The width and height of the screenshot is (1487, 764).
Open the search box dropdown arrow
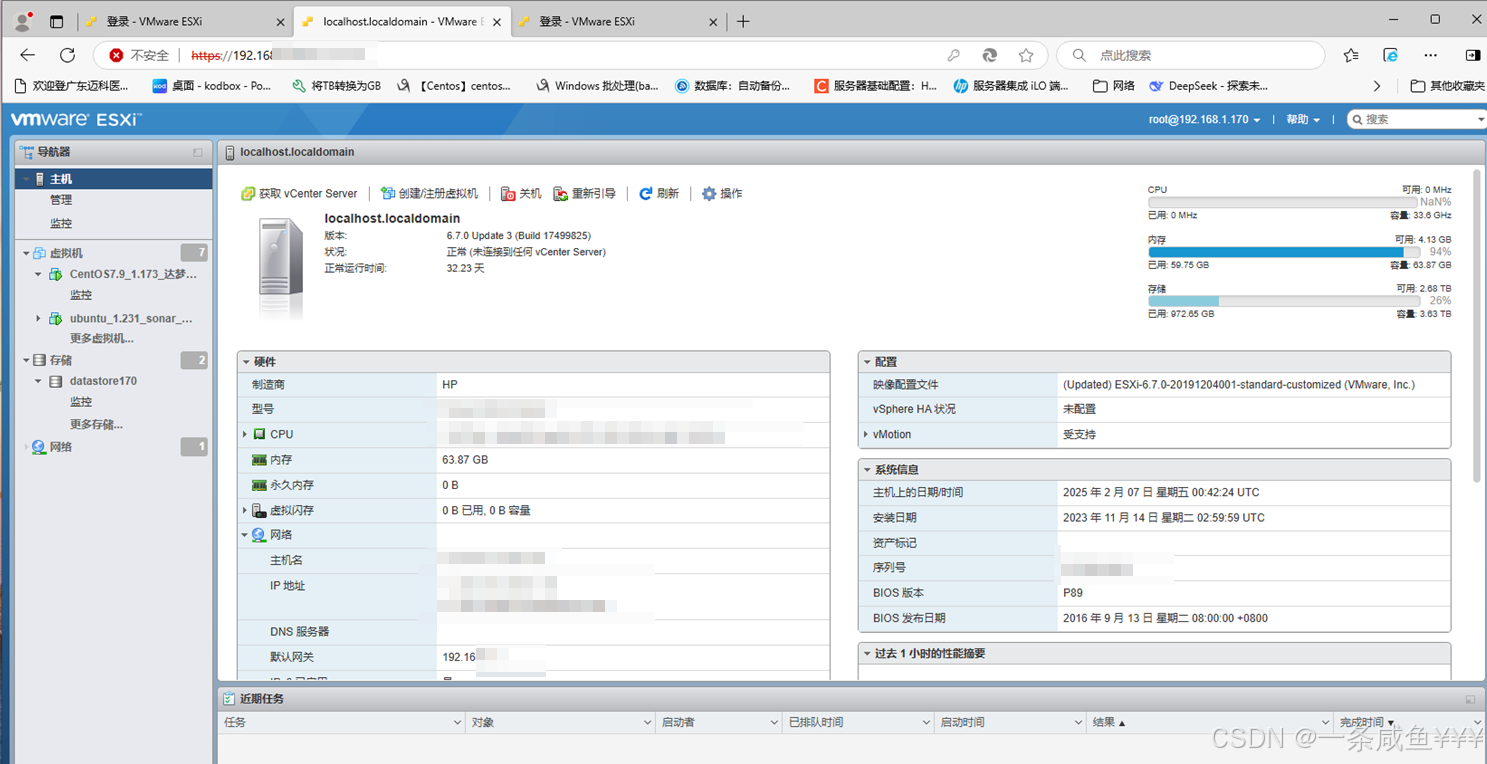point(1480,119)
